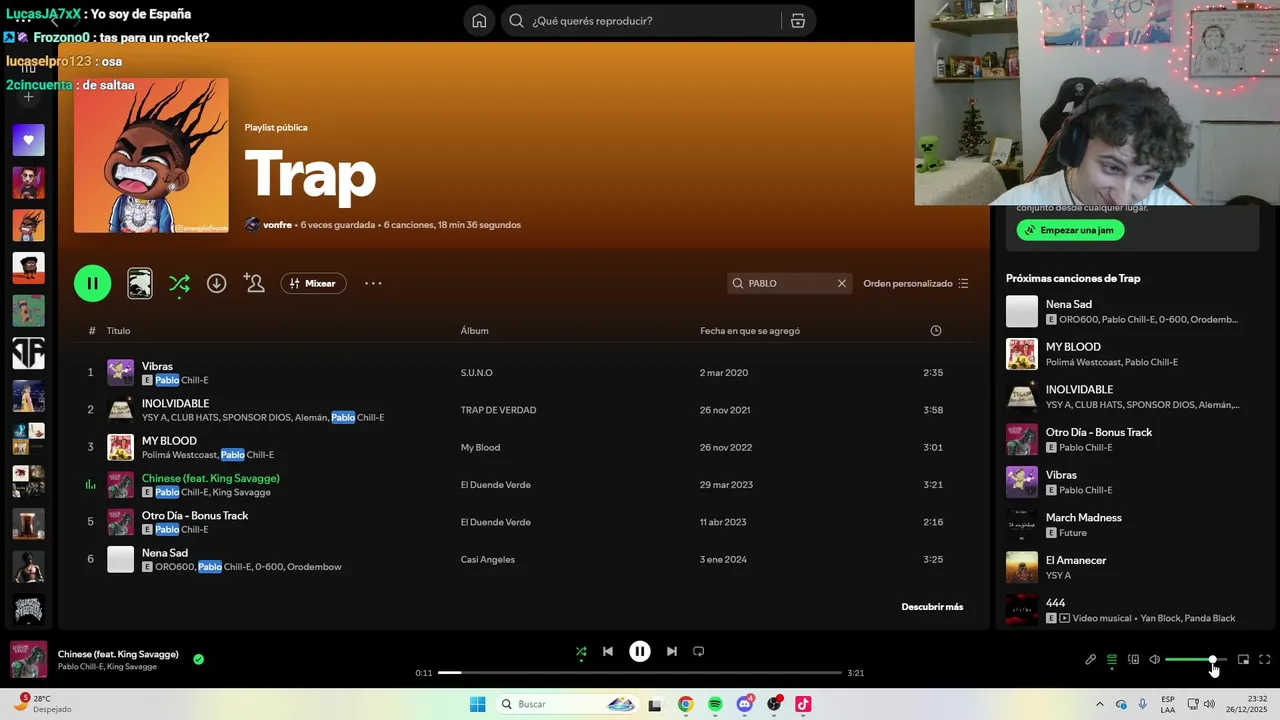The image size is (1280, 720).
Task: Open the Orden personalizado sort dropdown
Action: [x=916, y=284]
